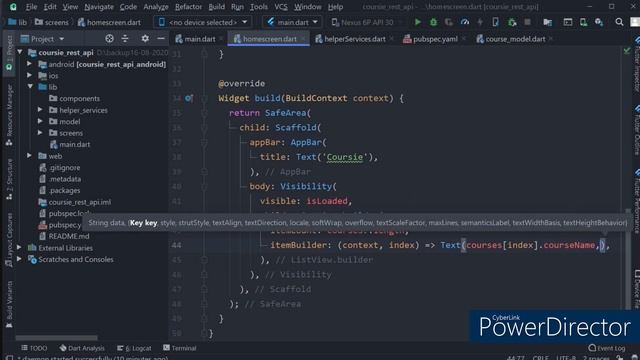Open the Dart Analysis tool window
This screenshot has height=360, width=640.
point(82,348)
